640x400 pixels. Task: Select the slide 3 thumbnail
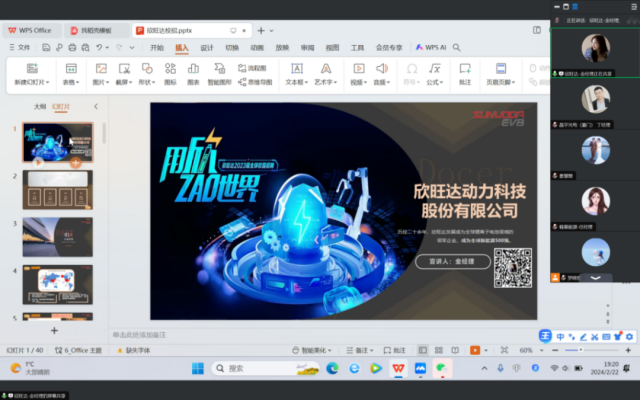click(x=58, y=236)
